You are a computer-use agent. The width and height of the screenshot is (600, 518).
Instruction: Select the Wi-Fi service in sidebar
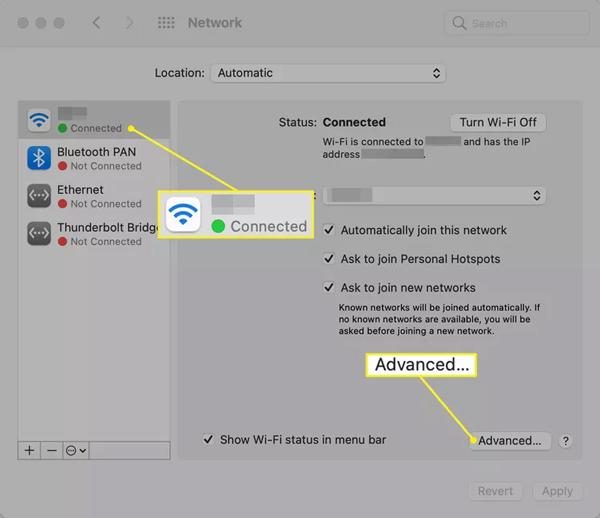coord(94,120)
